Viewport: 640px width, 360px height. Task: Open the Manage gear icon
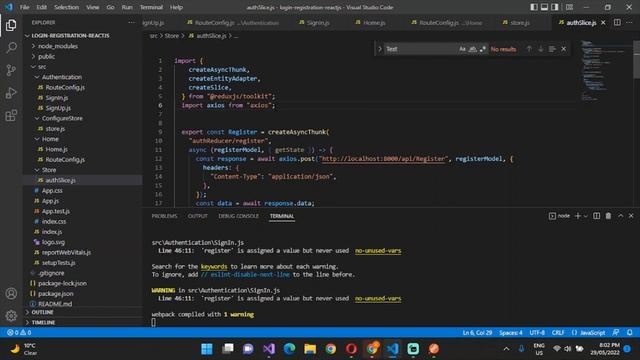pyautogui.click(x=11, y=316)
